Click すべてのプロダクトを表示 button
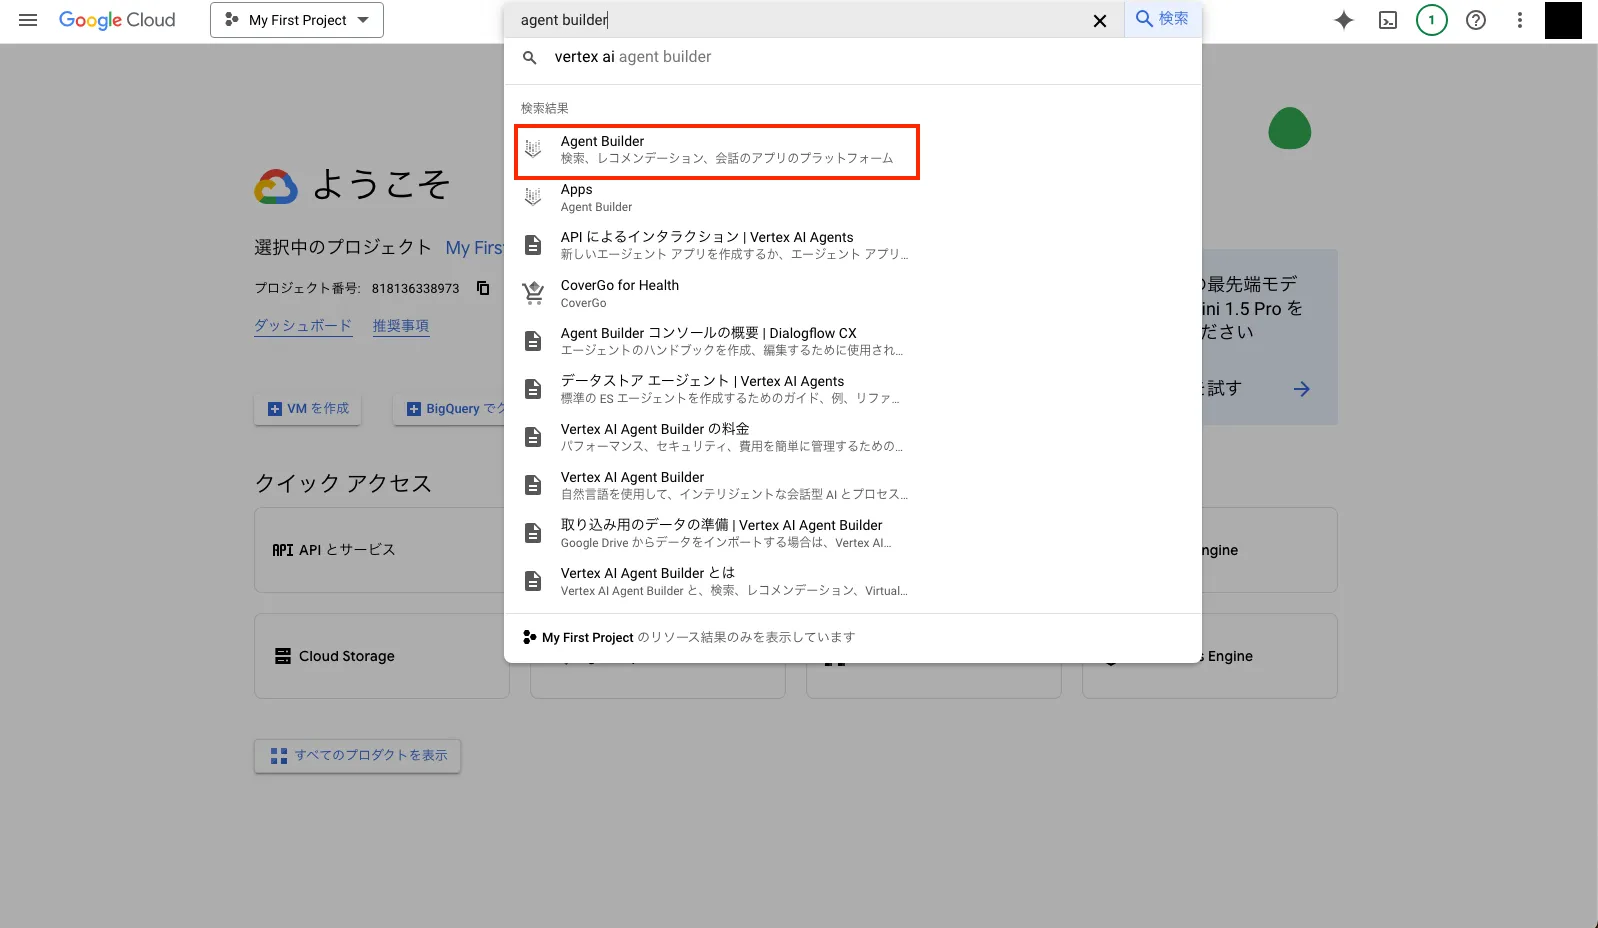This screenshot has width=1598, height=928. 358,755
